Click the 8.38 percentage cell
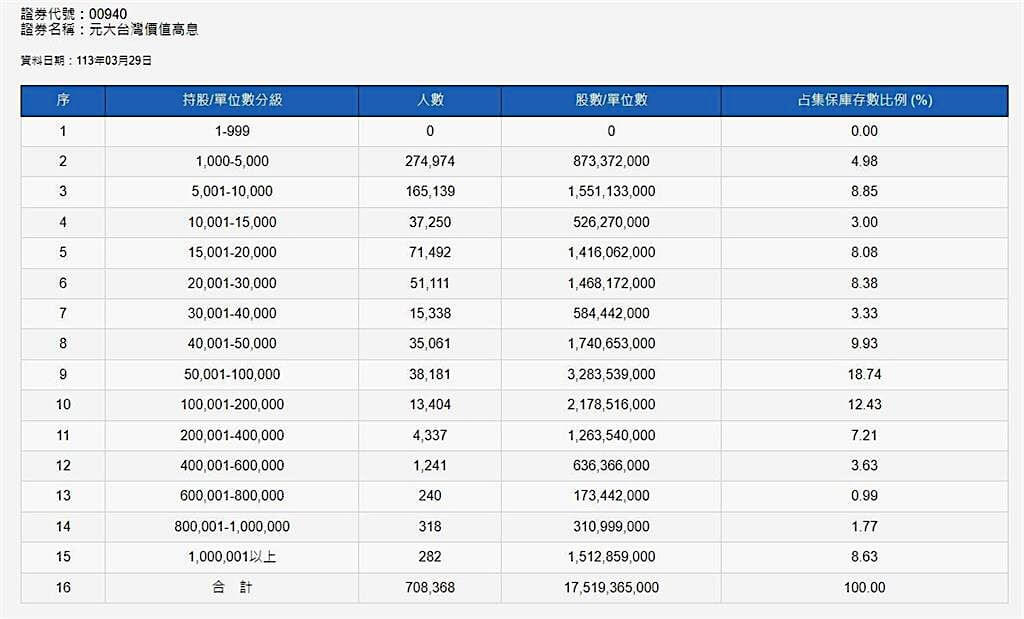This screenshot has height=619, width=1024. 864,283
